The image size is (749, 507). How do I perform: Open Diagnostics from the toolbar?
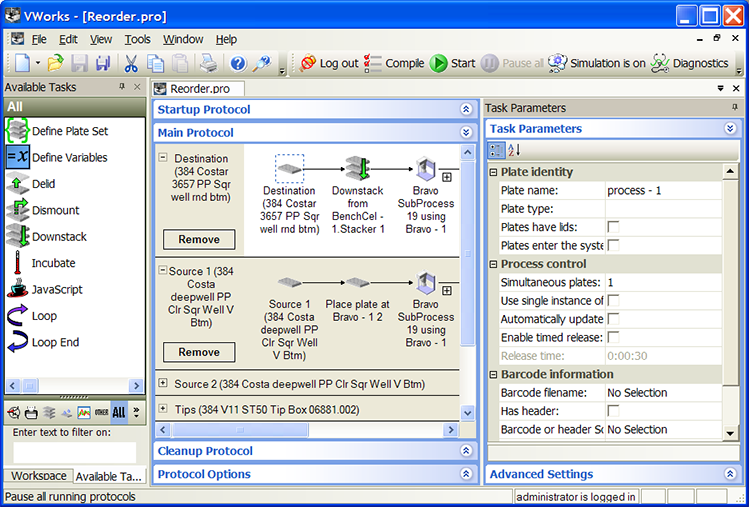660,63
